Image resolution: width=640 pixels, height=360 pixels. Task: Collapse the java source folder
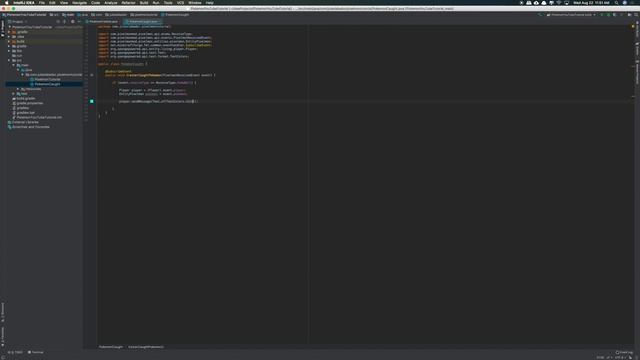tap(18, 70)
